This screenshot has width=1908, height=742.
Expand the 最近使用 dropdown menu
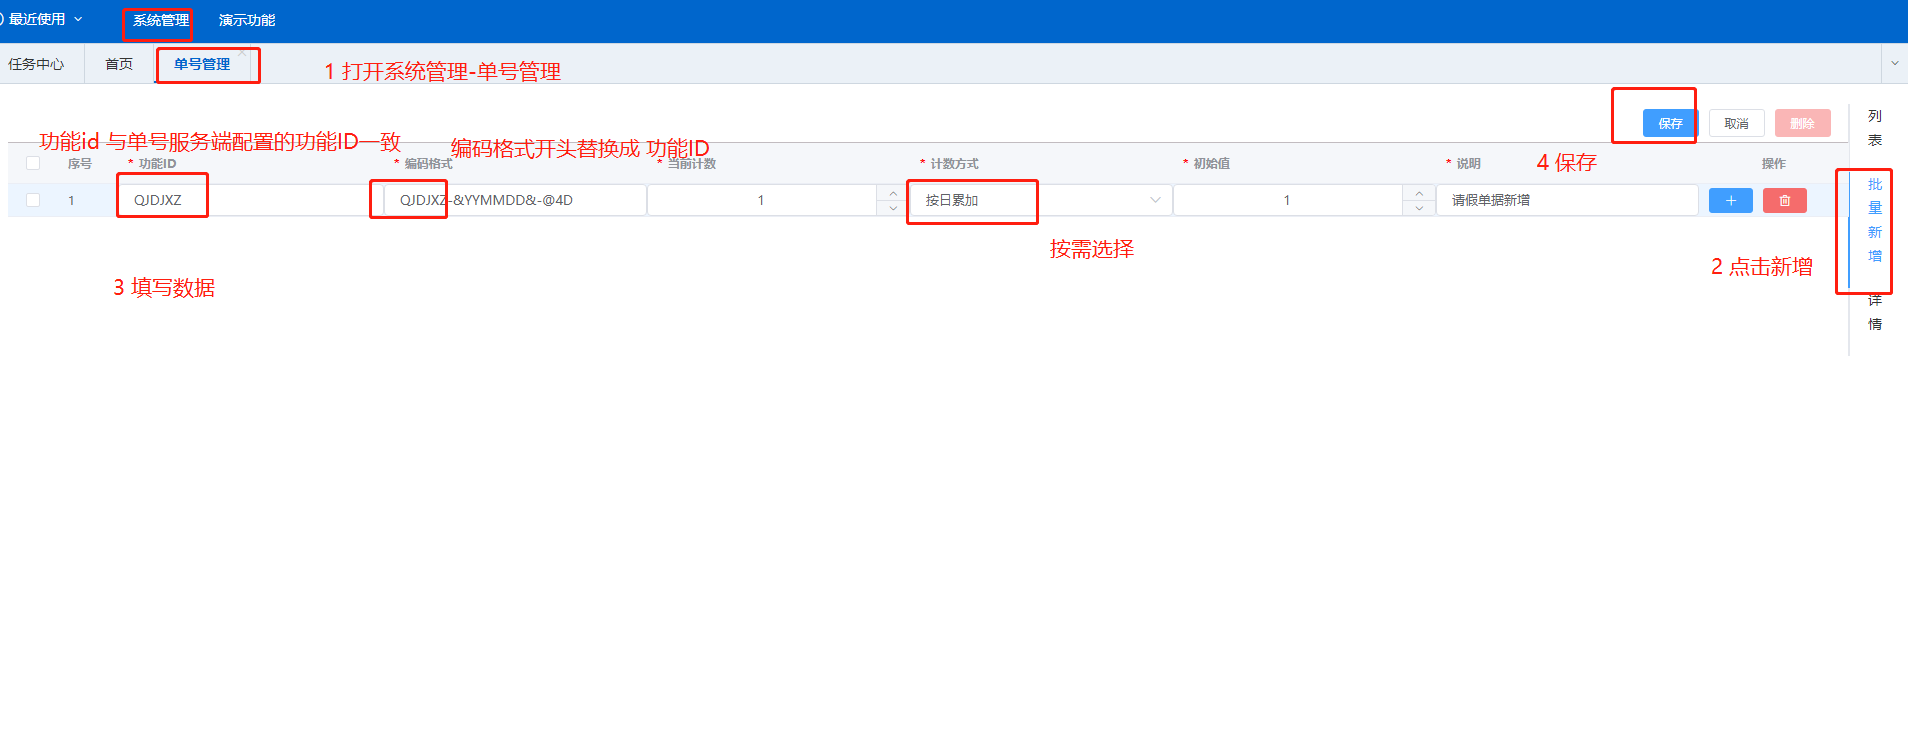[45, 19]
